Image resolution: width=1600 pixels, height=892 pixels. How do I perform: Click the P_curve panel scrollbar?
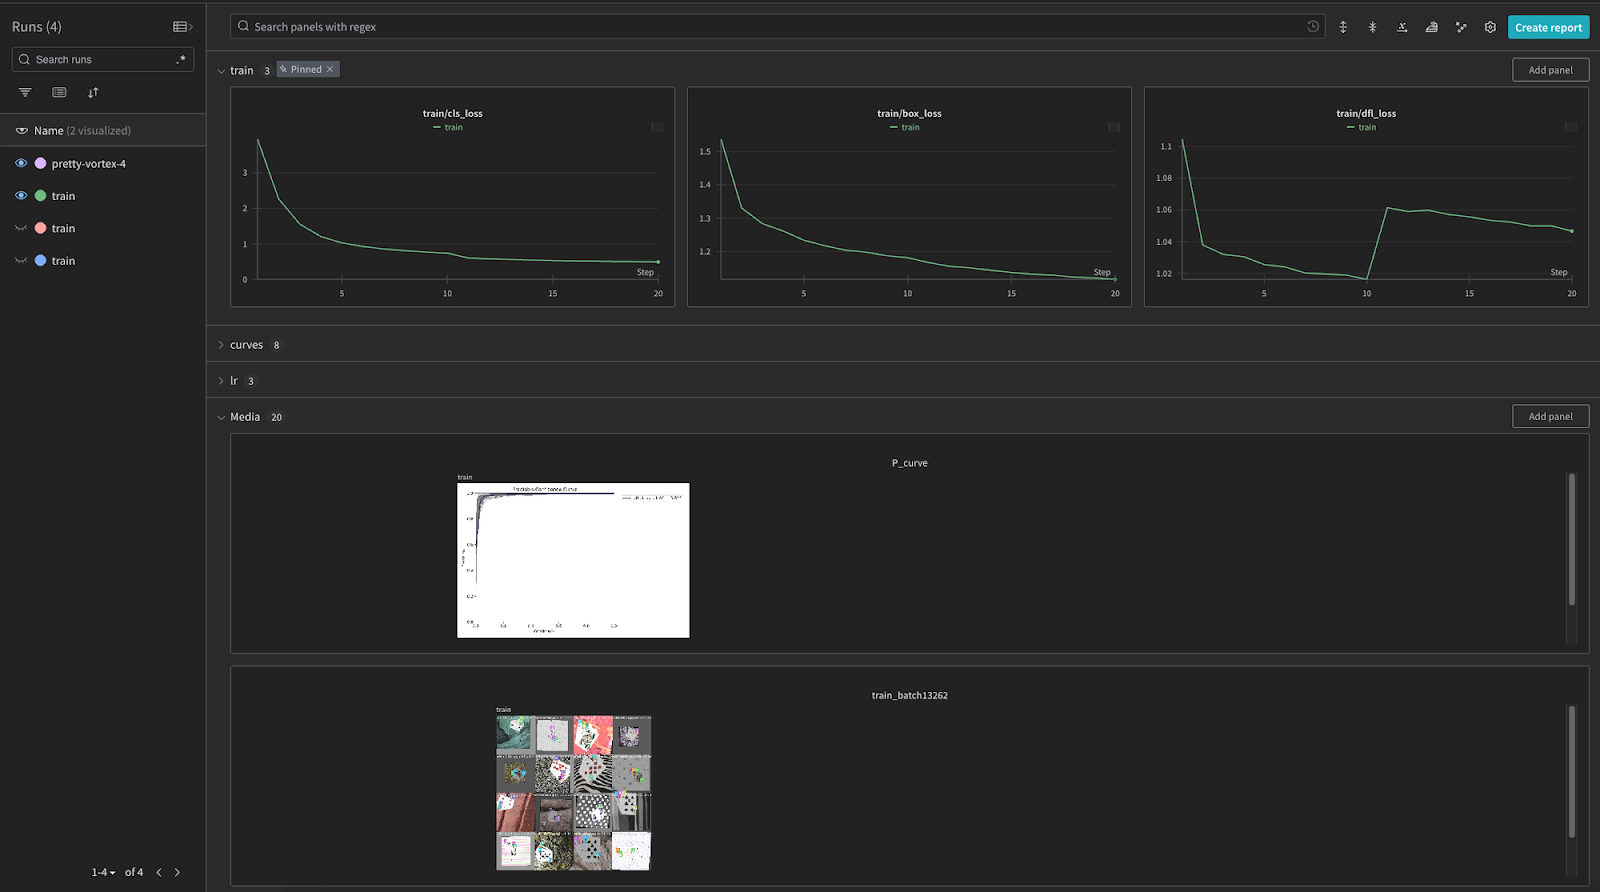tap(1572, 540)
